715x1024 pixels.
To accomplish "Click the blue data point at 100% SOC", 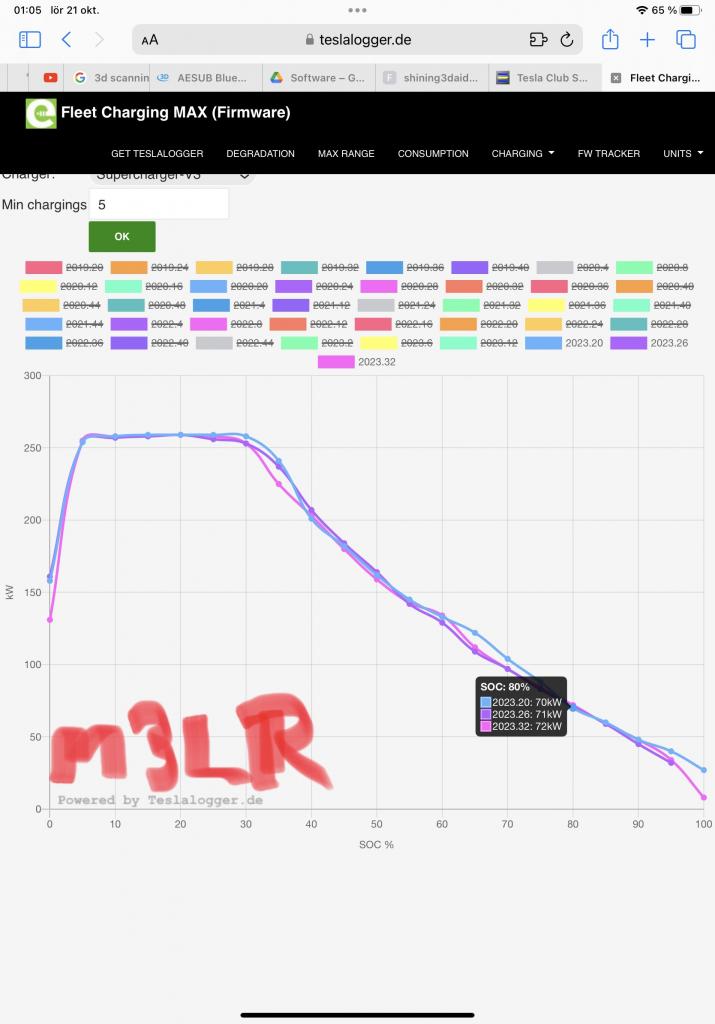I will (703, 770).
